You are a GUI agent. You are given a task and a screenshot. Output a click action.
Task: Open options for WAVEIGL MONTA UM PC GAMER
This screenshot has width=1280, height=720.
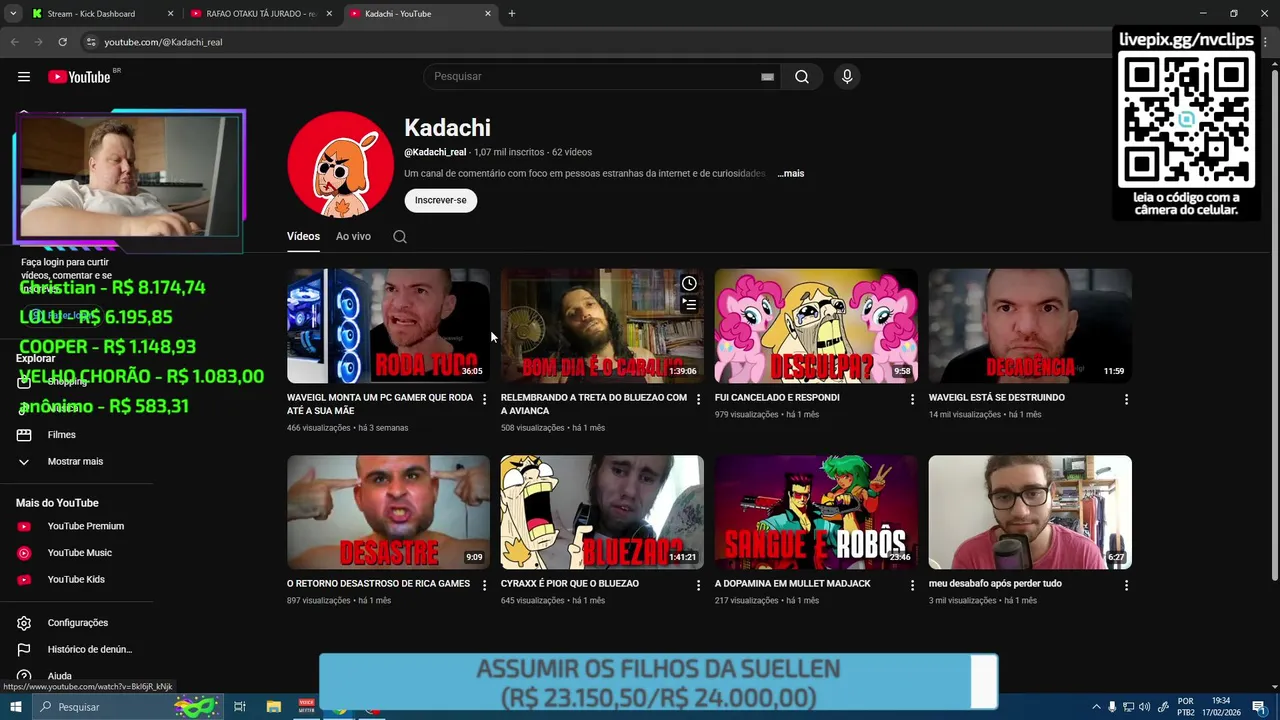[485, 399]
